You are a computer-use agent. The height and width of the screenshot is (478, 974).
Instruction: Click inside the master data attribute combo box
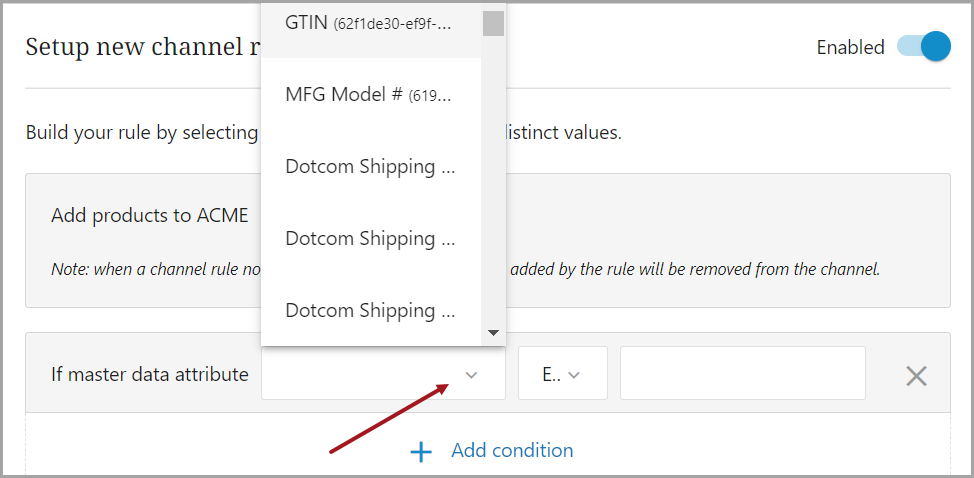(360, 374)
